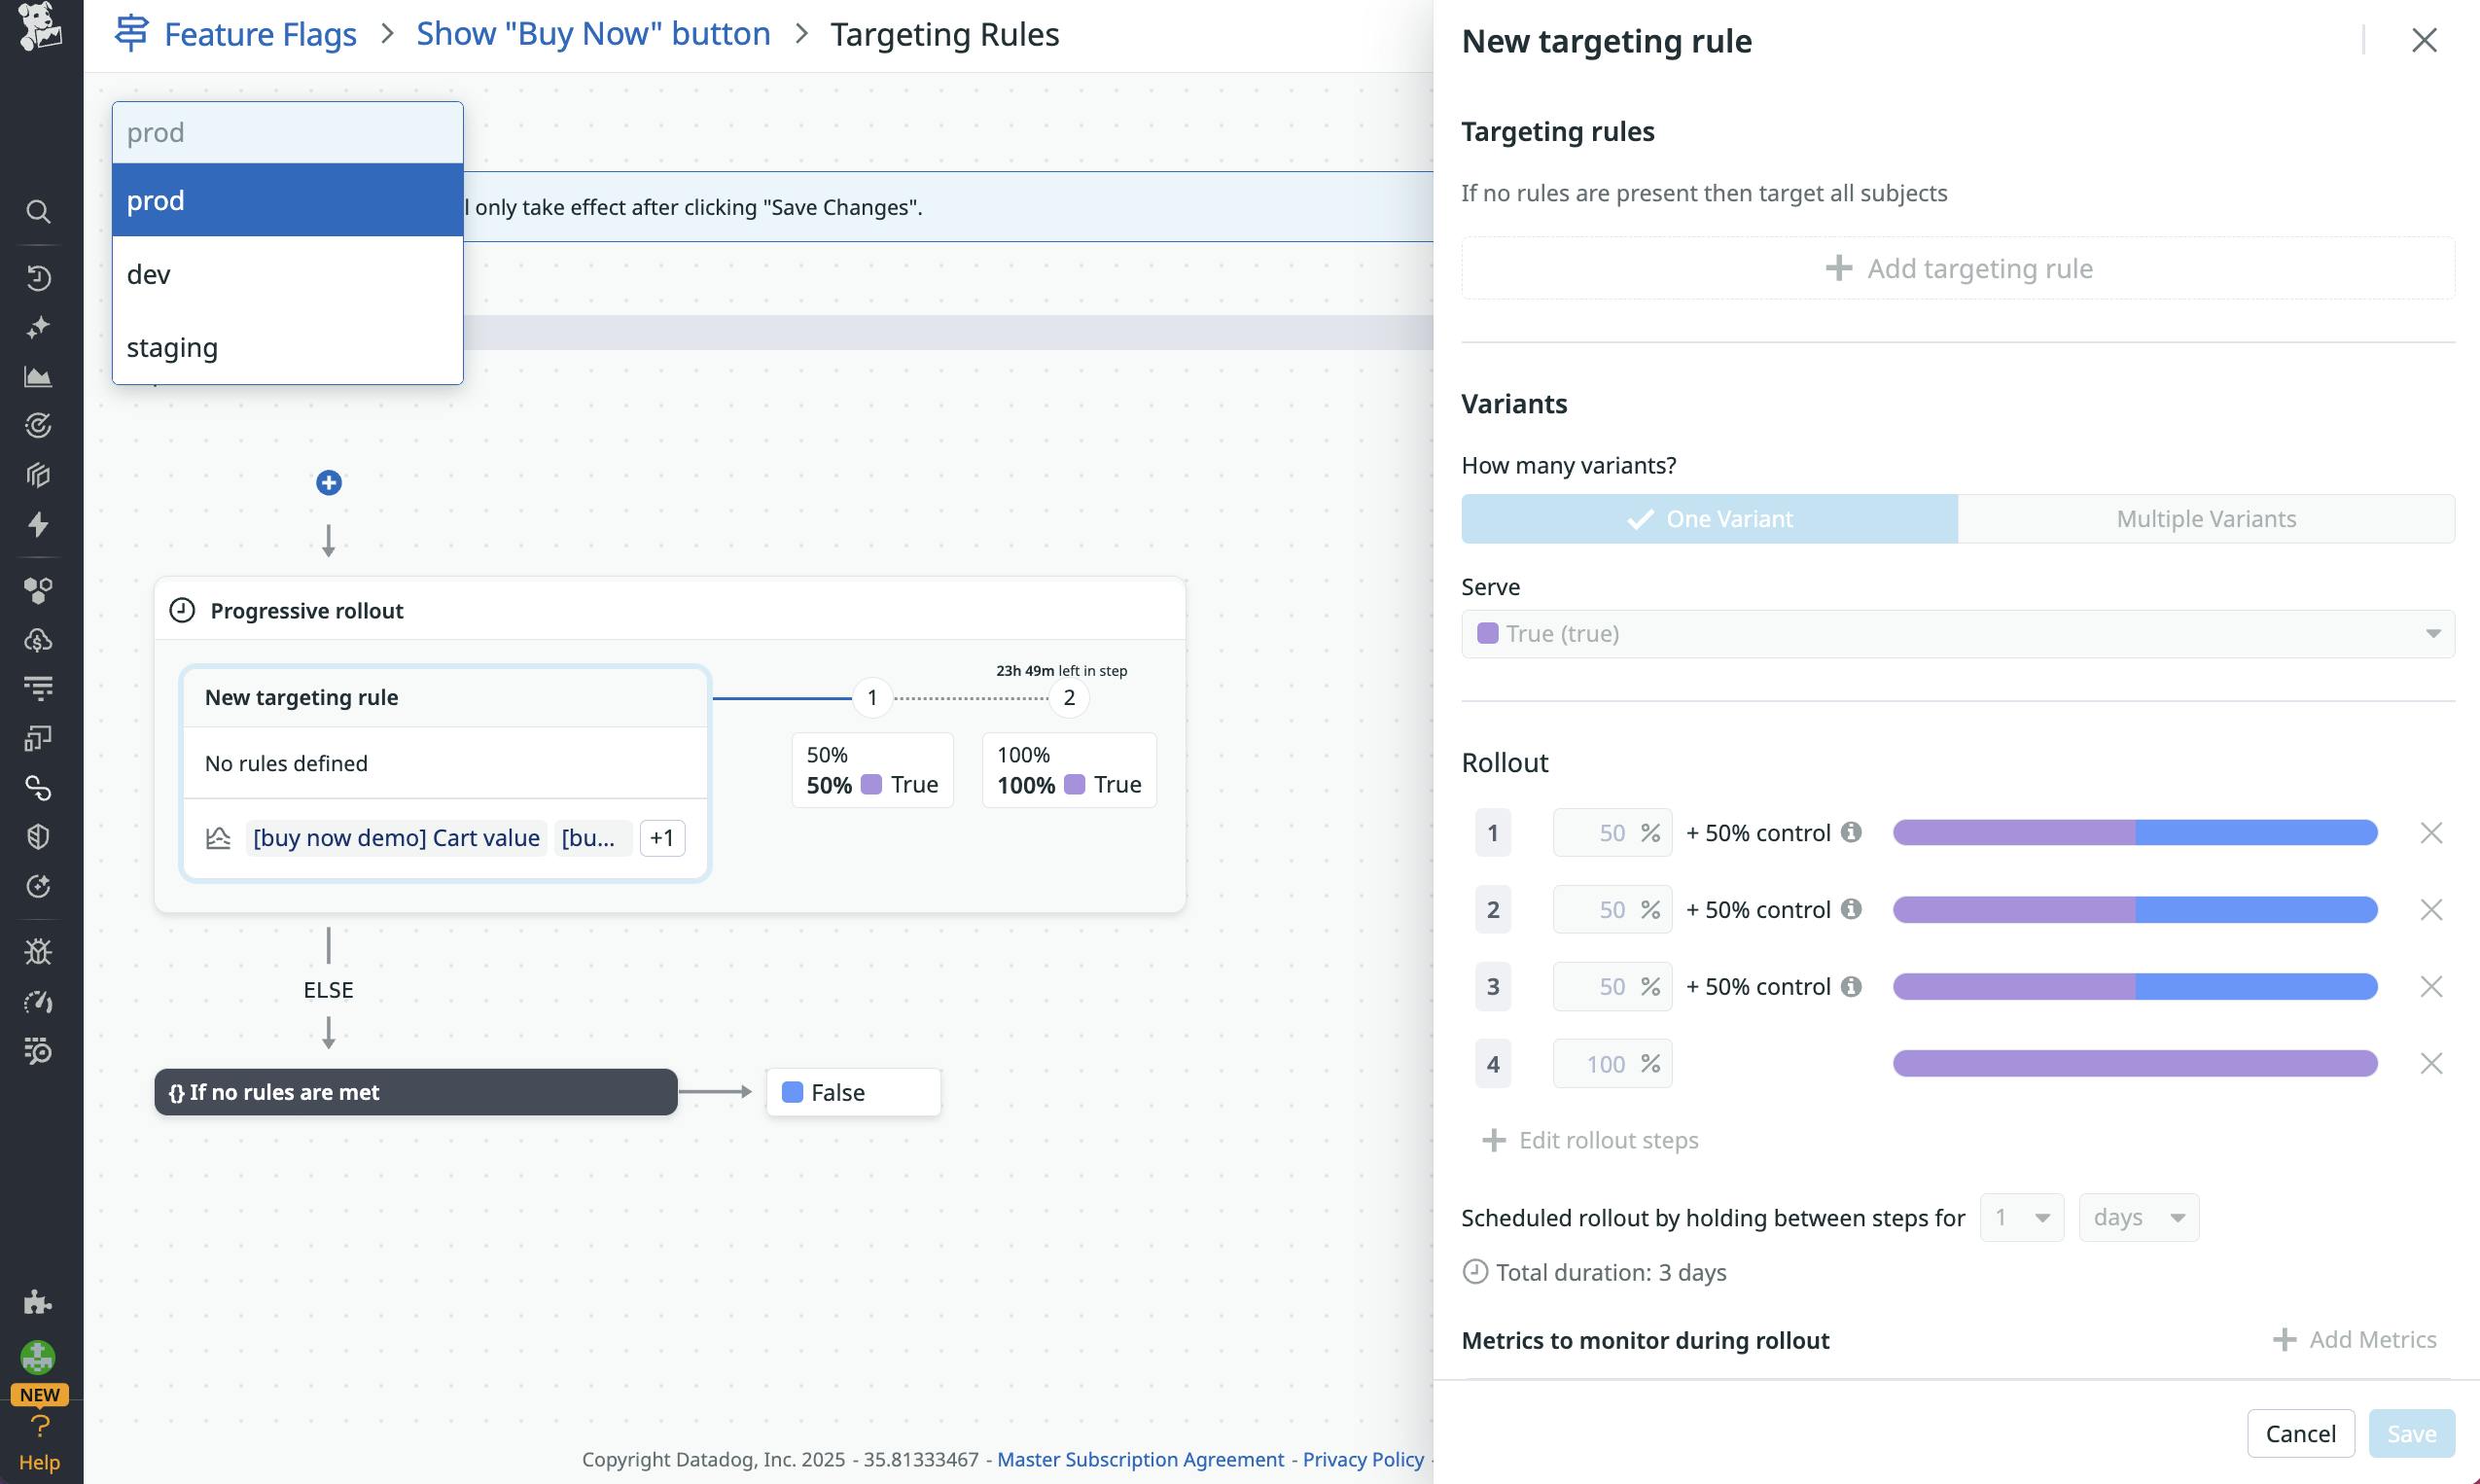Remove rollout step 3 with X icon
This screenshot has height=1484, width=2480.
[2431, 987]
